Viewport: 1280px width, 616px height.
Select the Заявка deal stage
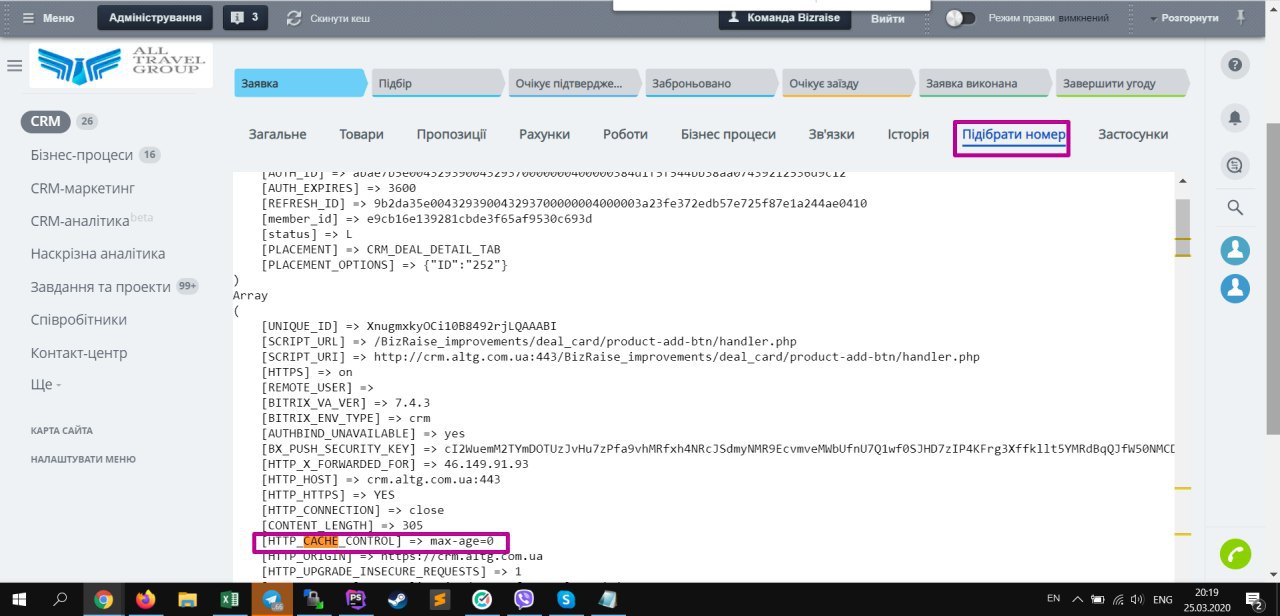click(301, 84)
